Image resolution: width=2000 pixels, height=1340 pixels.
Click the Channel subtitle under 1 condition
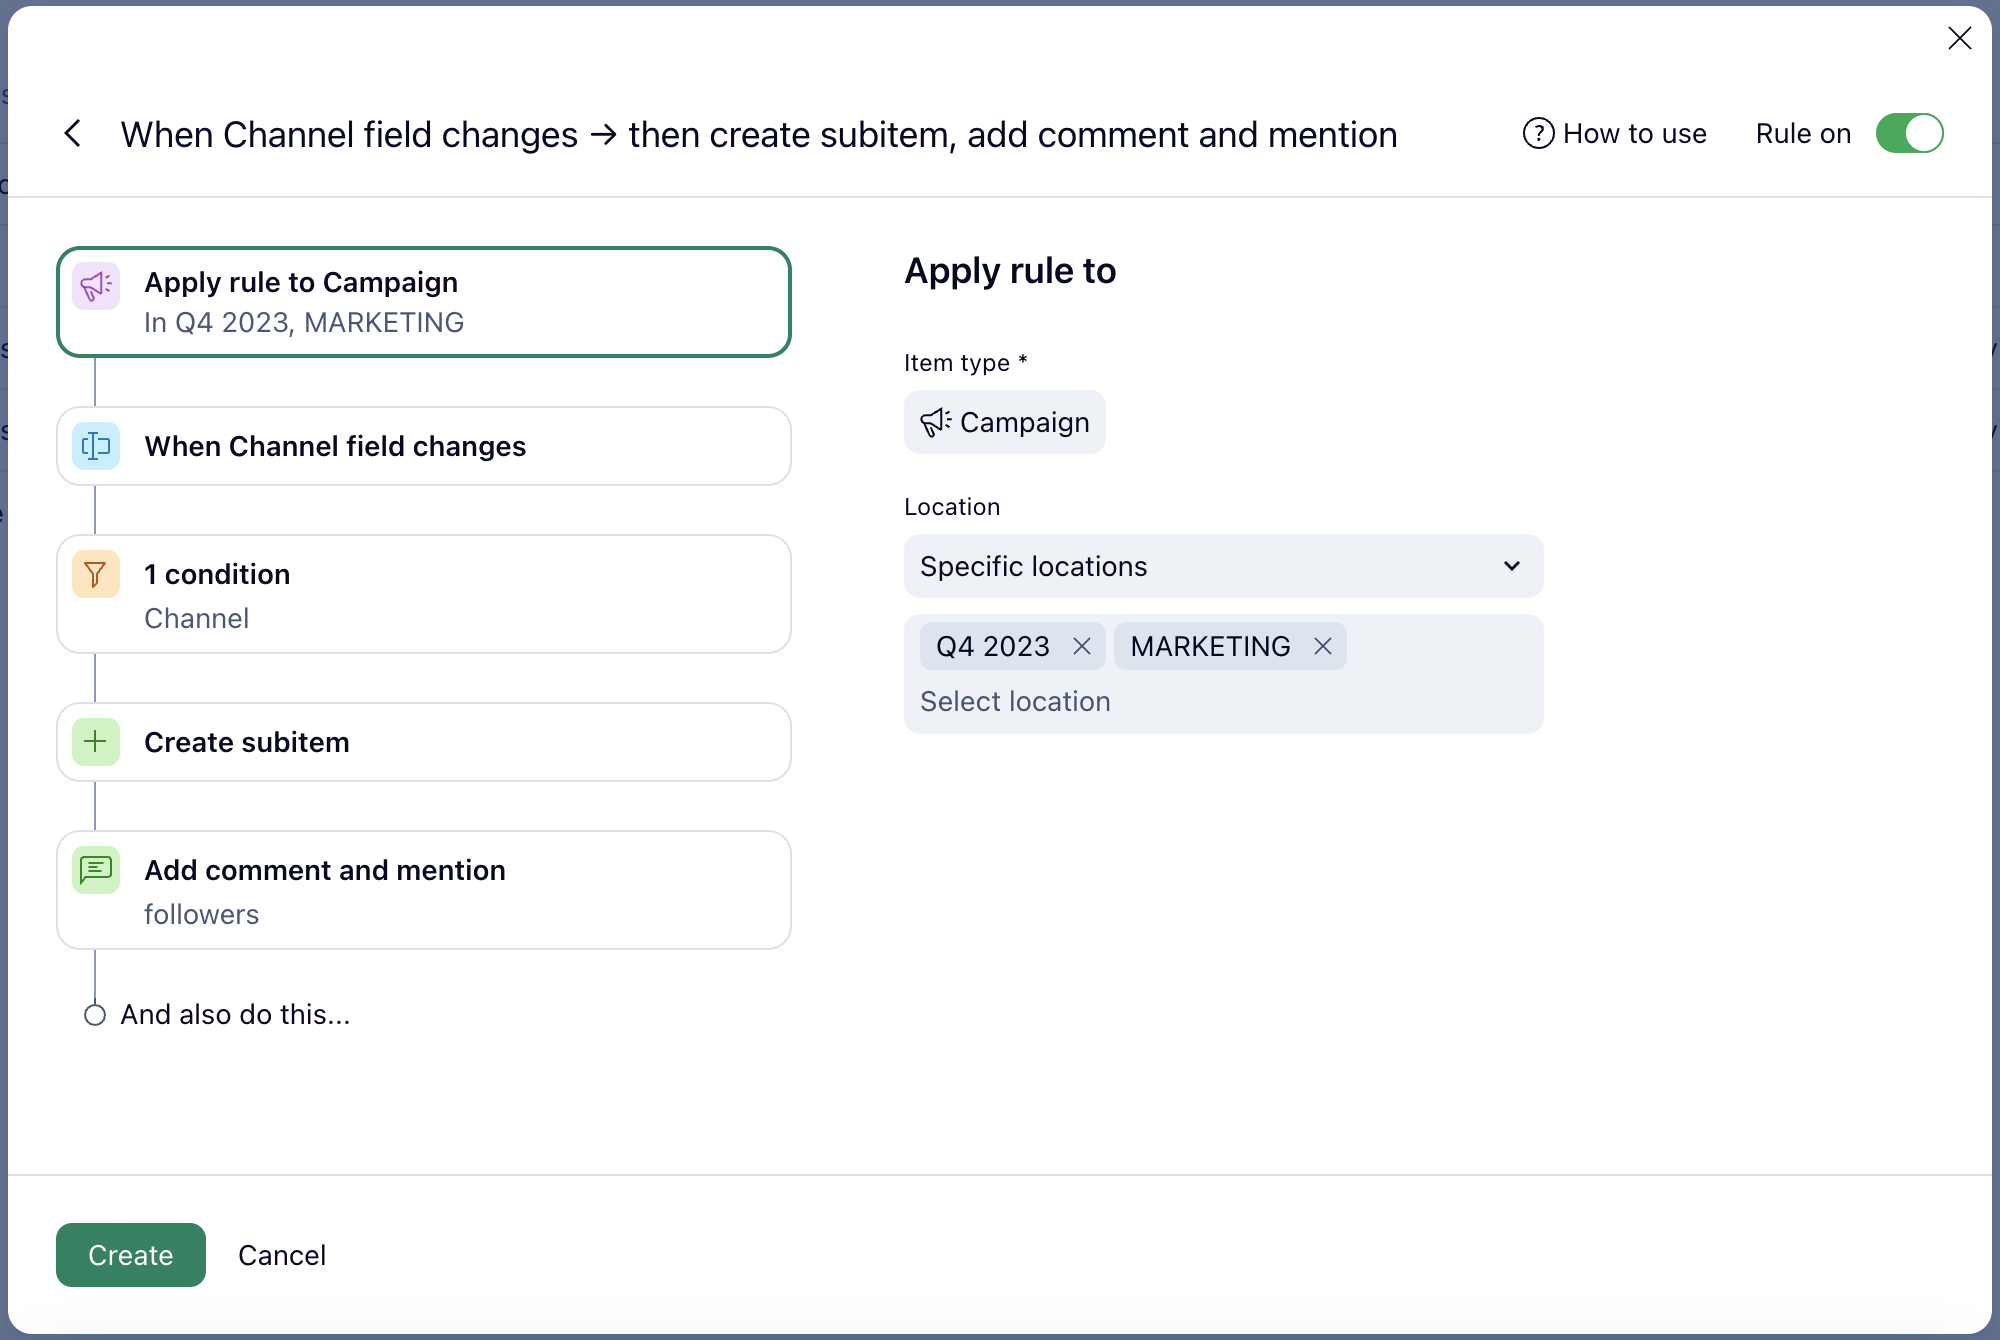197,619
